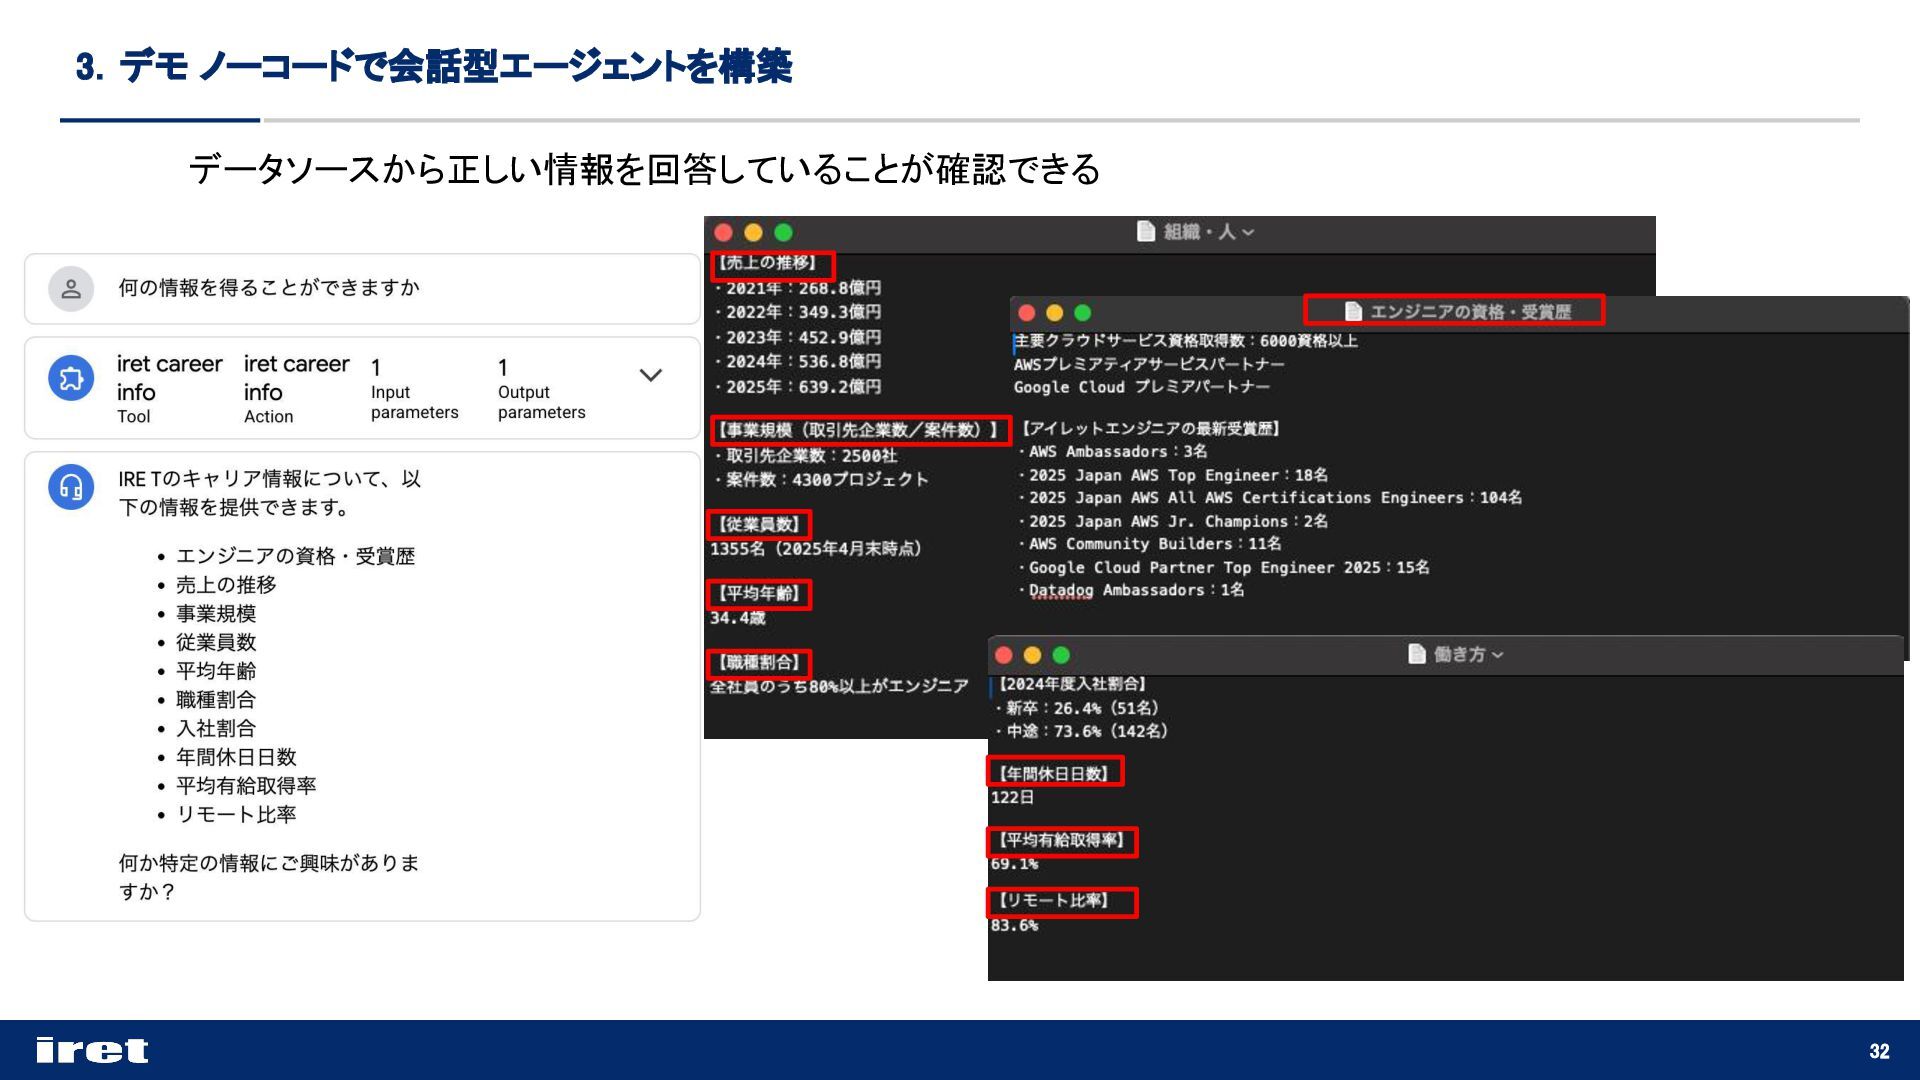
Task: Click heading 【平均年齢】 in text file
Action: point(759,594)
